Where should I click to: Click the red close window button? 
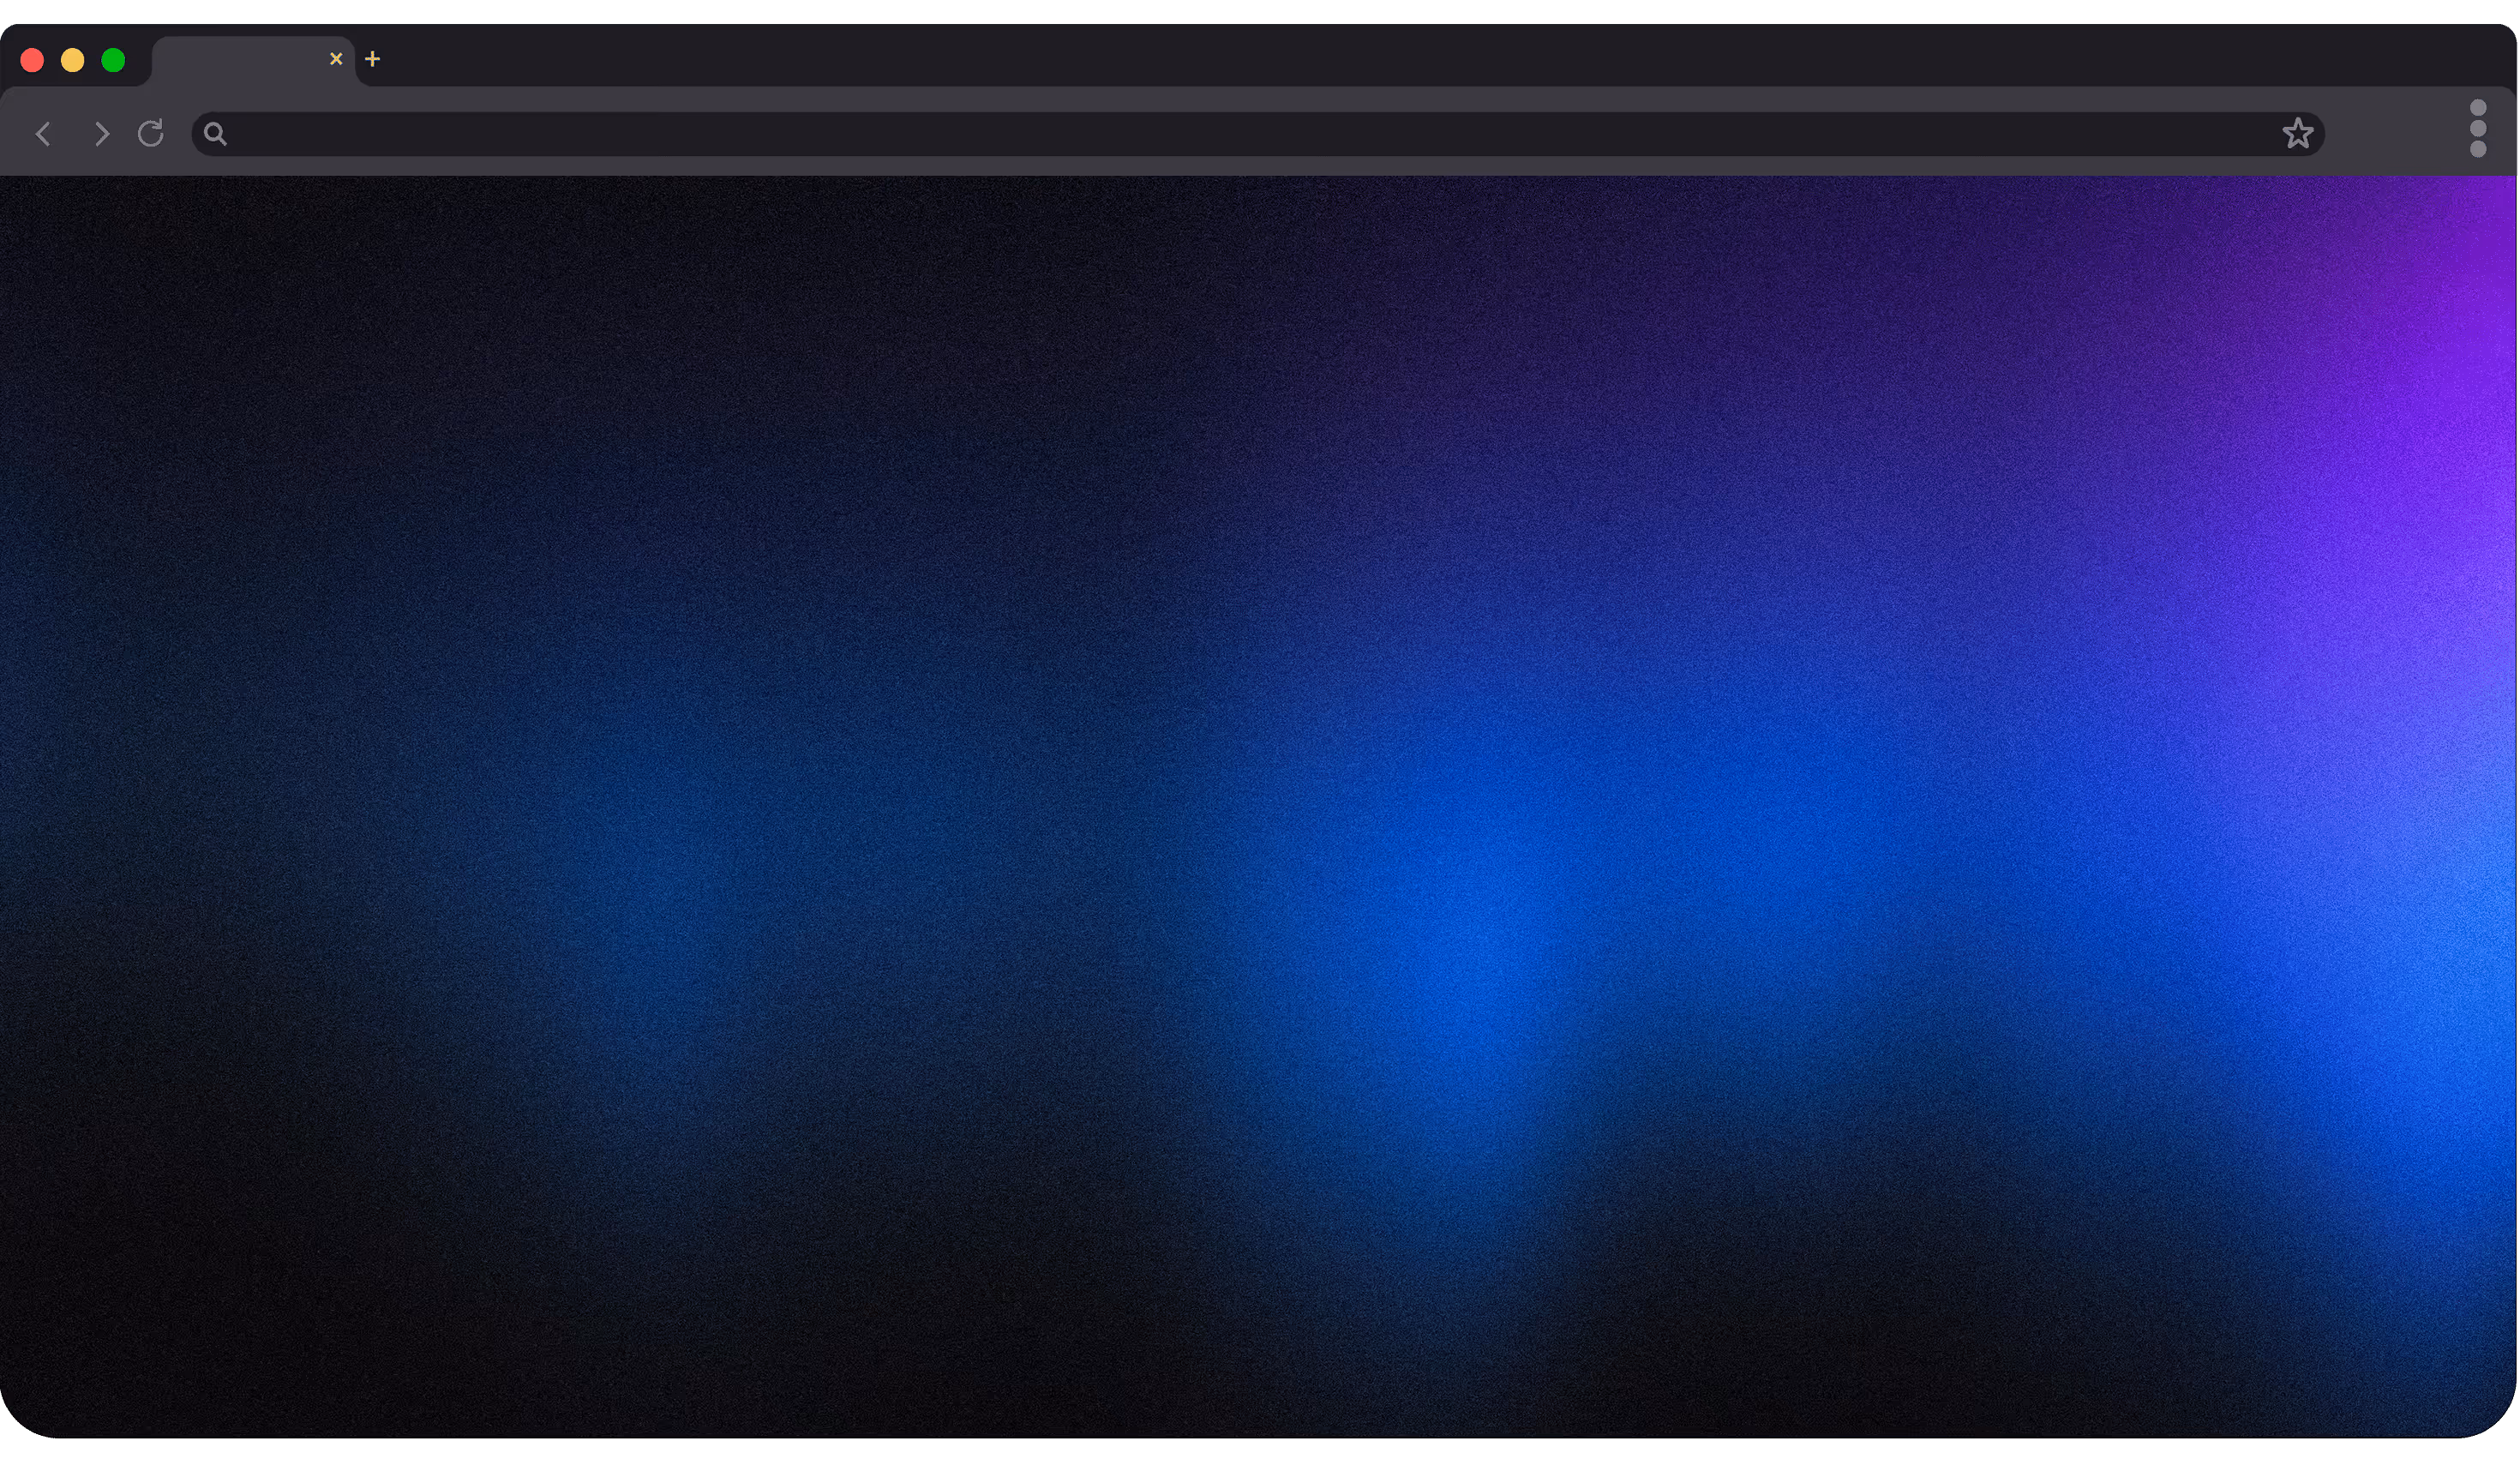32,60
